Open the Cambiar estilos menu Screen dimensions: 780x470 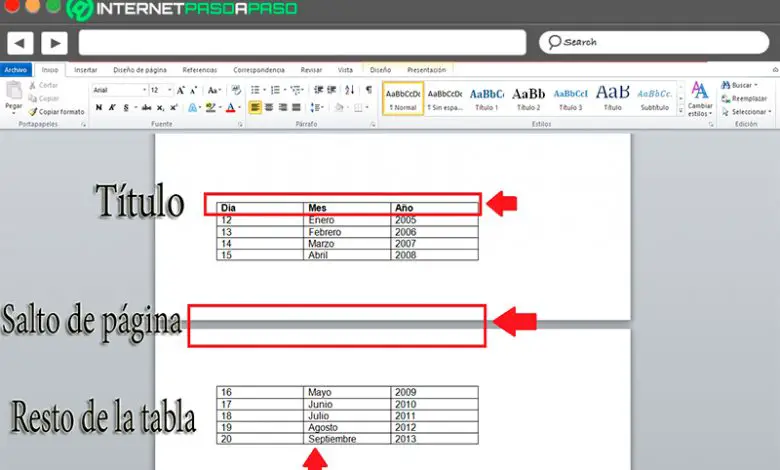[700, 99]
